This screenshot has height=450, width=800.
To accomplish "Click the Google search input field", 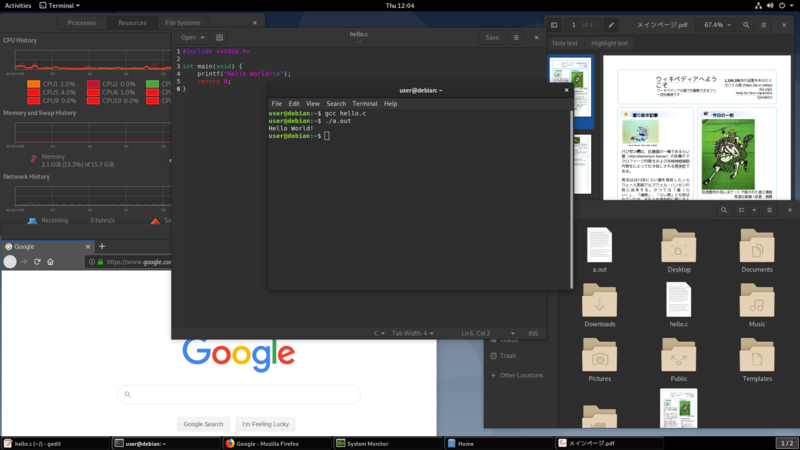I will pos(239,394).
